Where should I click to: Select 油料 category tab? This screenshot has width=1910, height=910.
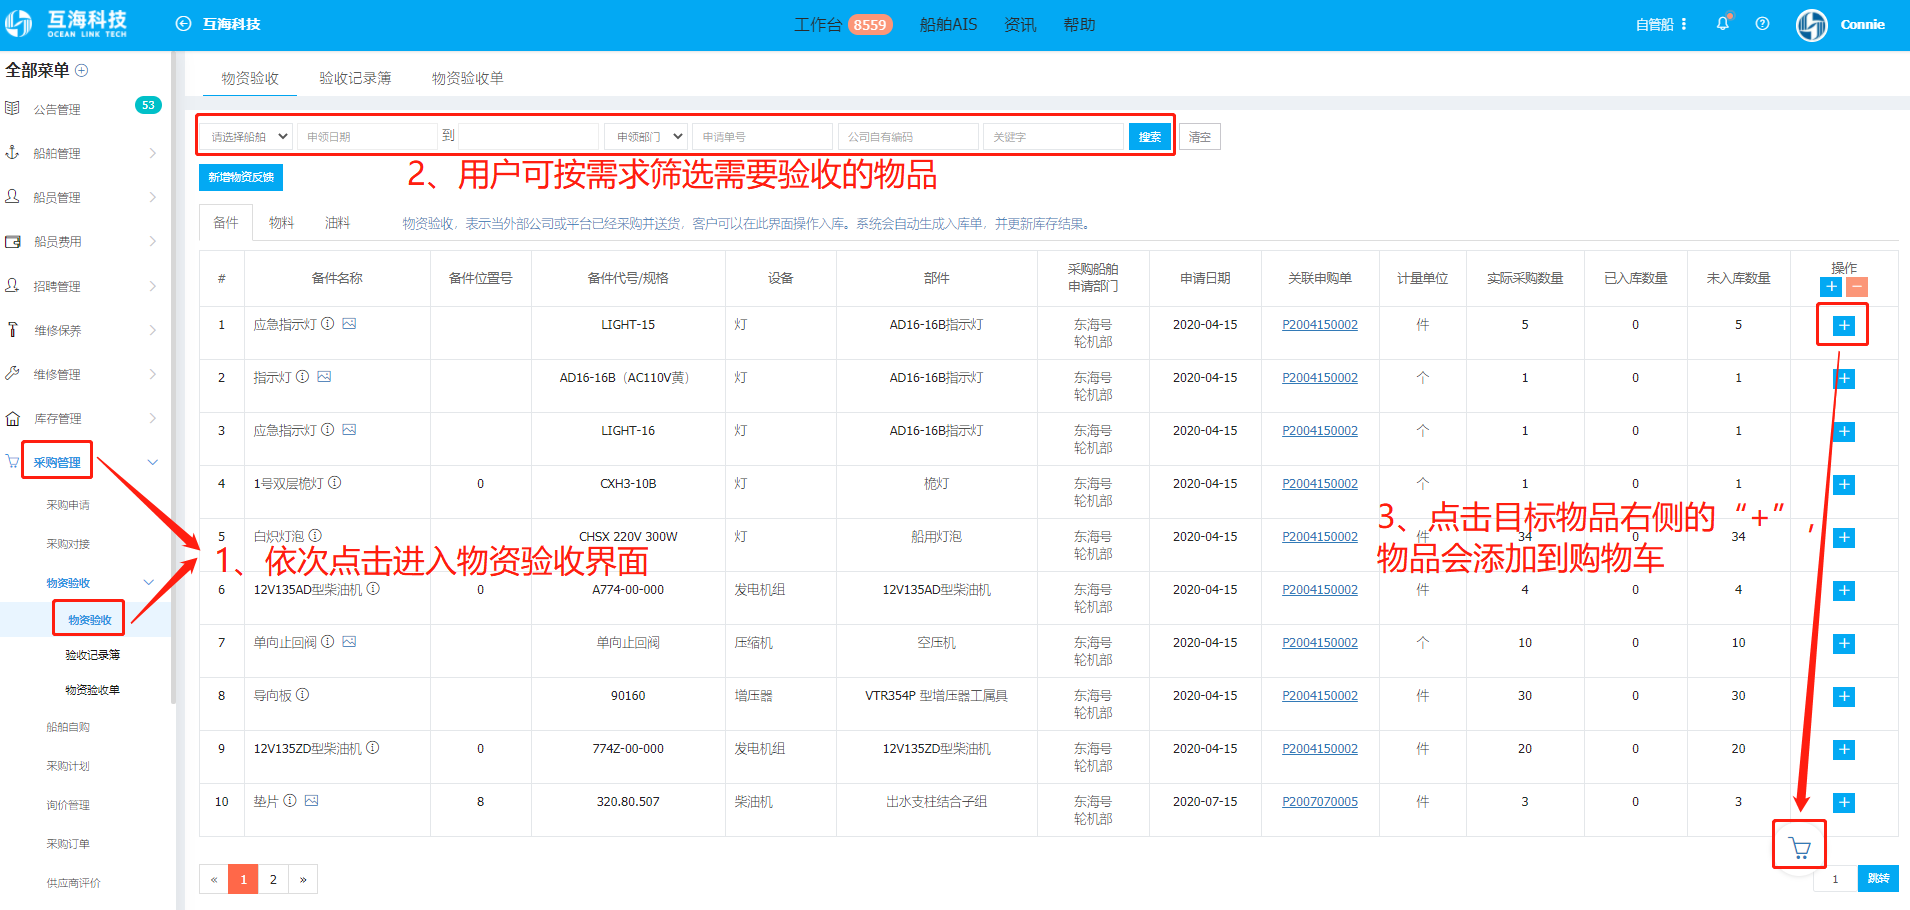coord(338,223)
